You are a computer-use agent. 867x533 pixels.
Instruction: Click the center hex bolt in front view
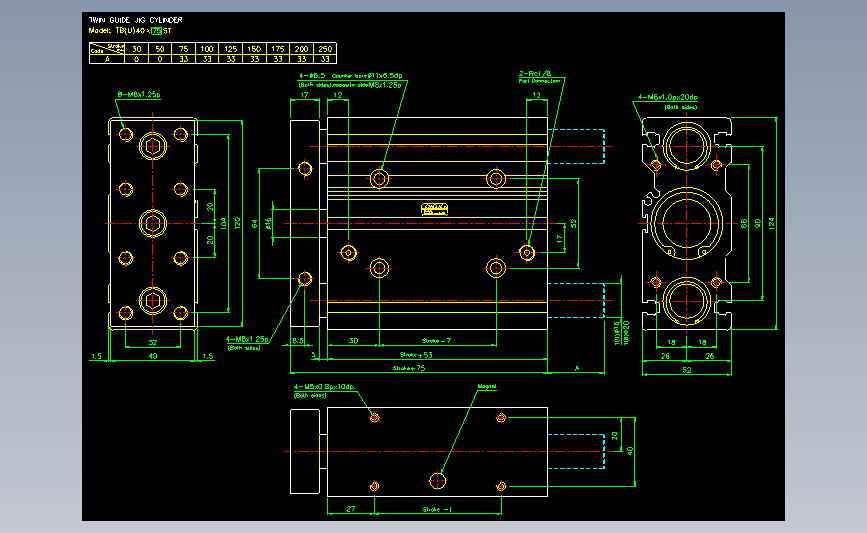pos(153,223)
